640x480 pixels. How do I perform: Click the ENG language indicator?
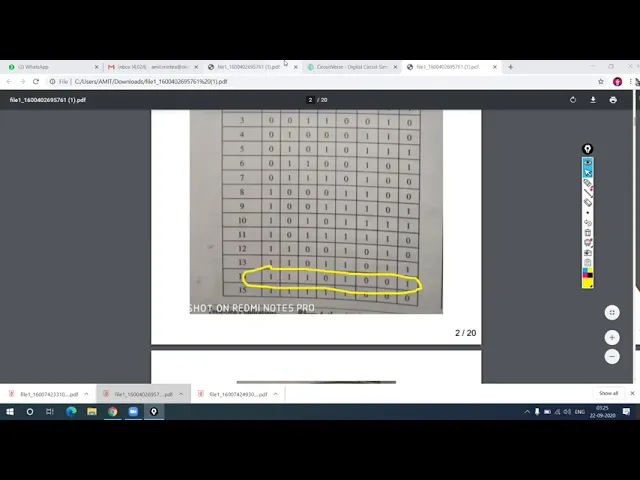coord(580,412)
